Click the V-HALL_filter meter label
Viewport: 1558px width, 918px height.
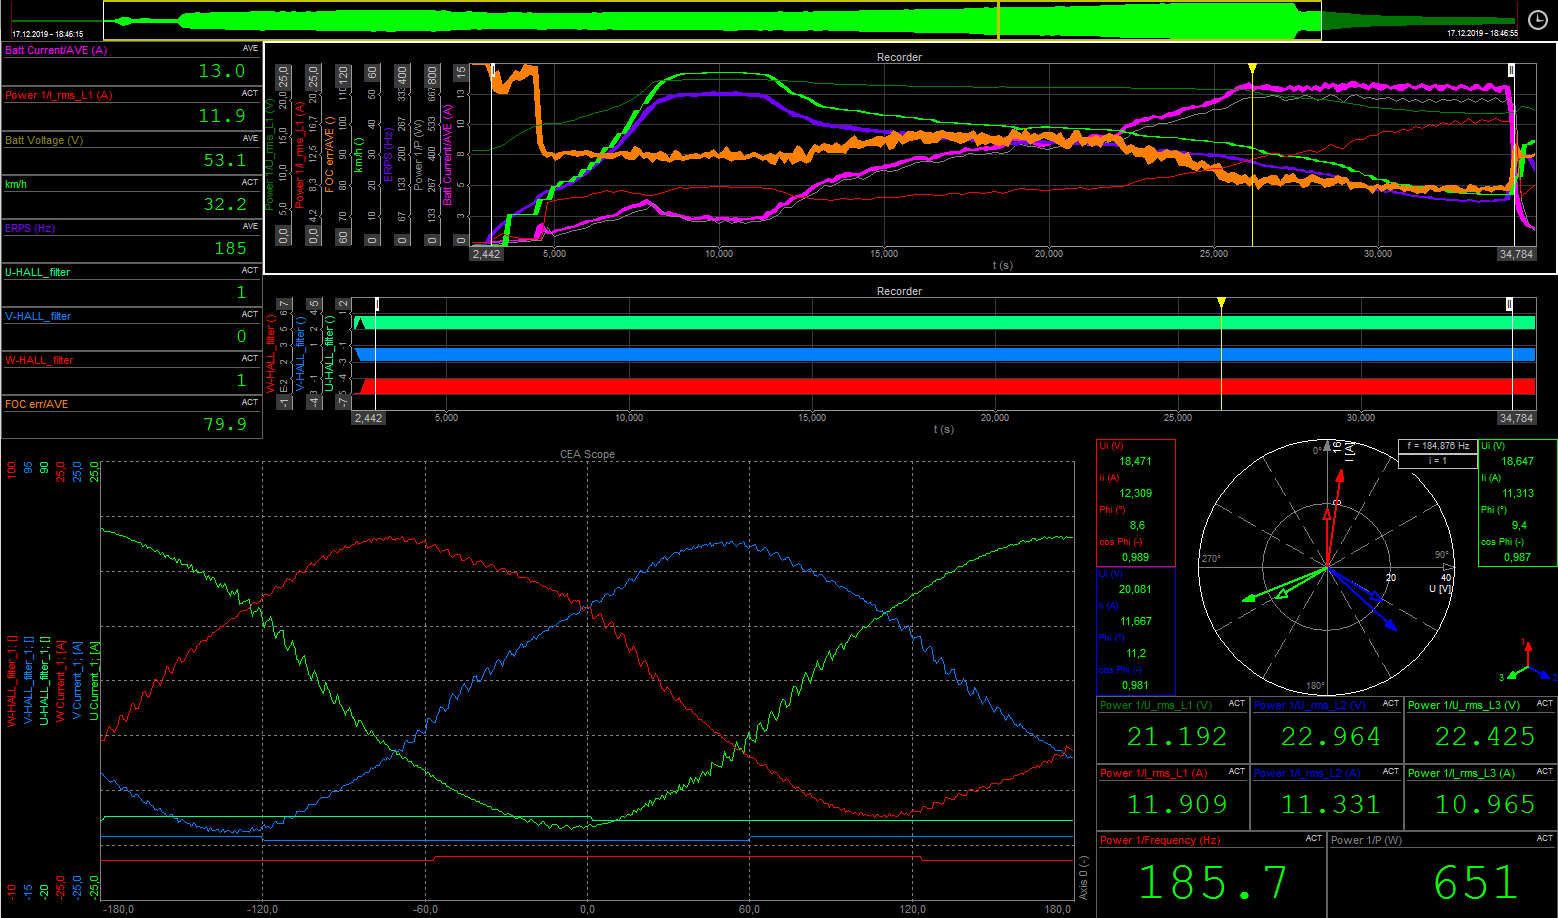tap(38, 316)
